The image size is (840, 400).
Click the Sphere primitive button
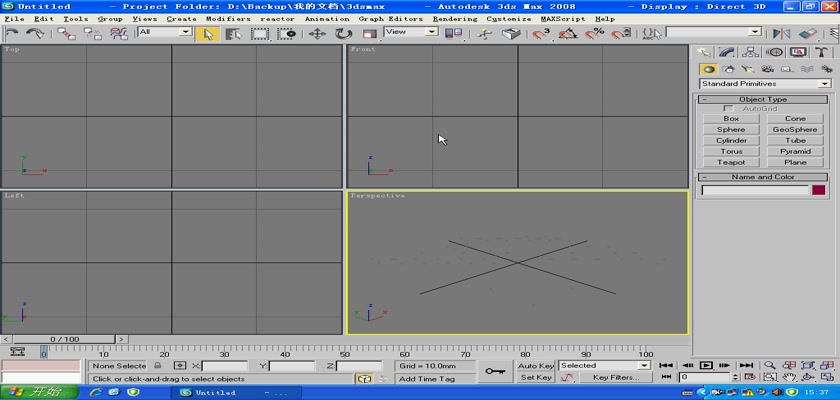(731, 130)
